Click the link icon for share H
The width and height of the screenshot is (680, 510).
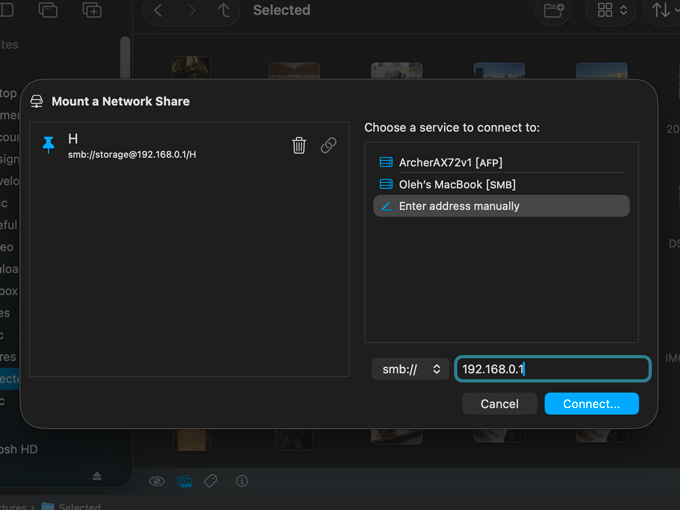[328, 146]
